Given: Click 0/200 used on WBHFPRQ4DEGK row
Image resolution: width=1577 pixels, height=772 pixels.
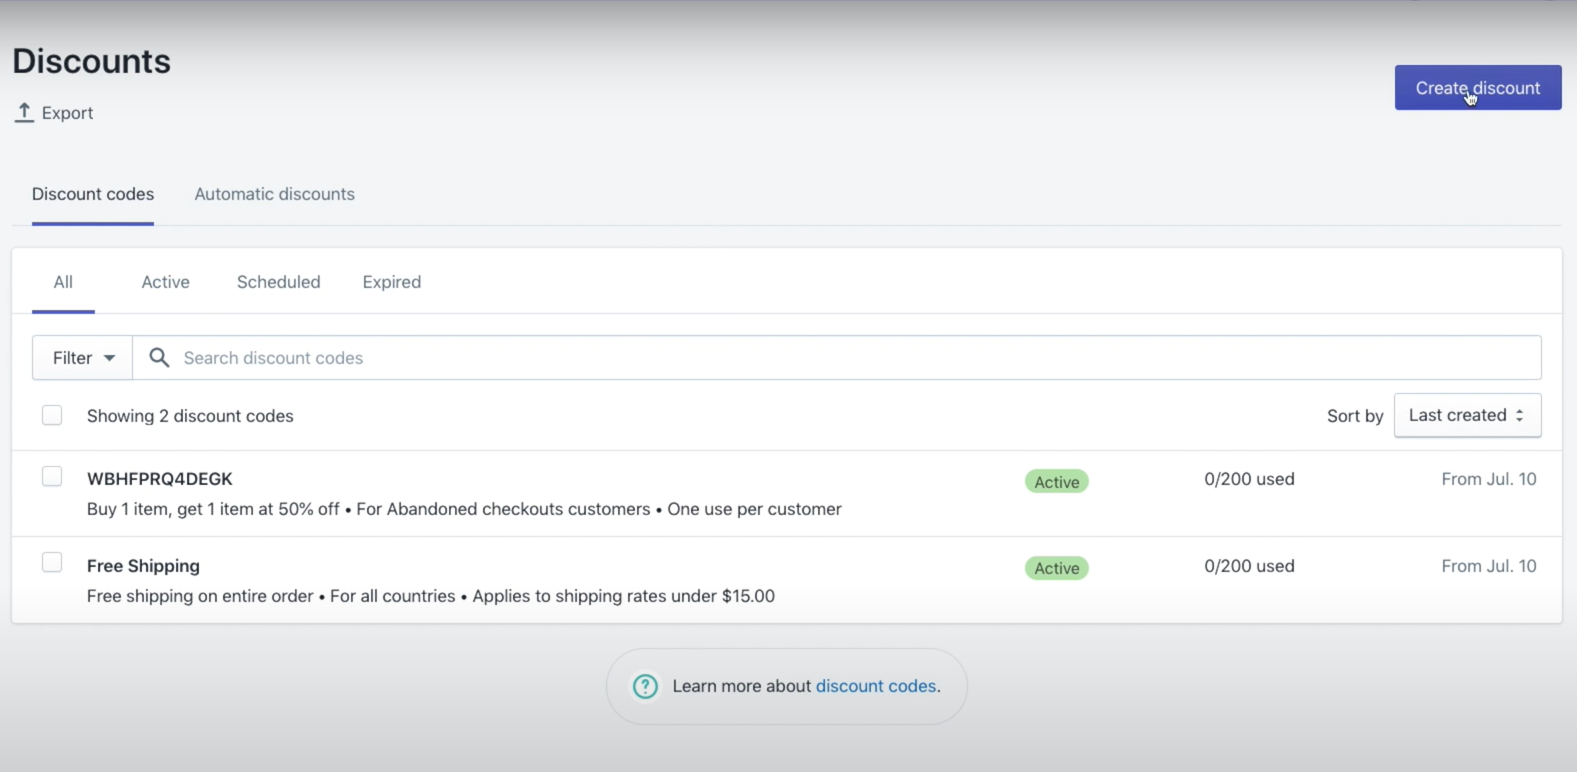Looking at the screenshot, I should pyautogui.click(x=1250, y=479).
